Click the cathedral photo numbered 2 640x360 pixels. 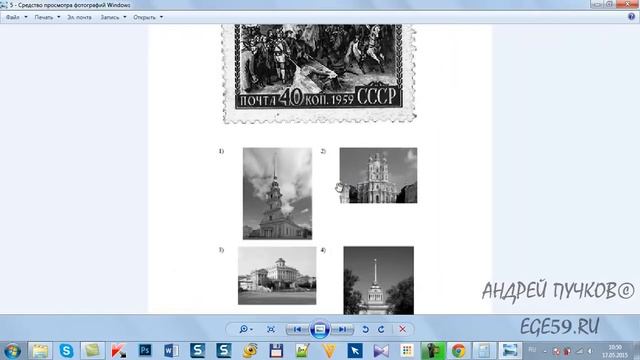[378, 176]
